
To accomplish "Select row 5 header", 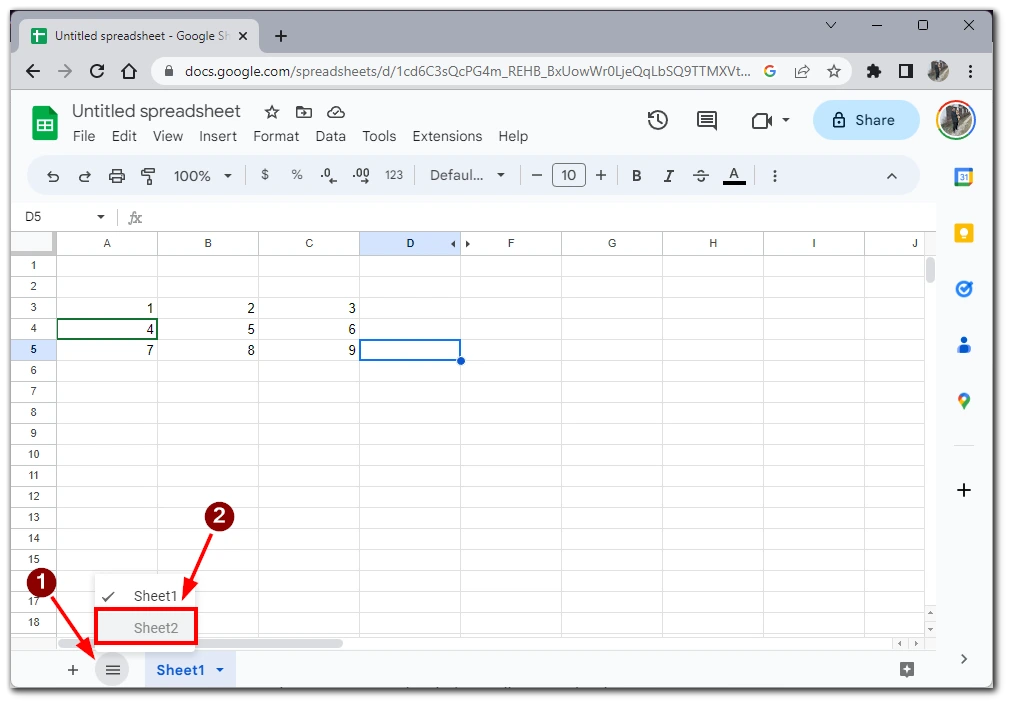I will [34, 349].
